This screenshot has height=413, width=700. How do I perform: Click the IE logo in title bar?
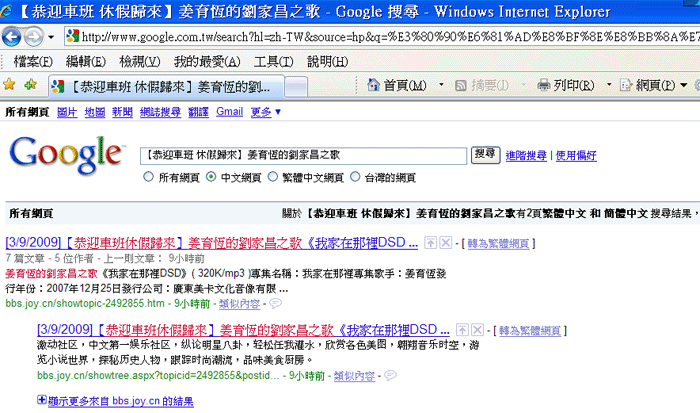point(6,11)
